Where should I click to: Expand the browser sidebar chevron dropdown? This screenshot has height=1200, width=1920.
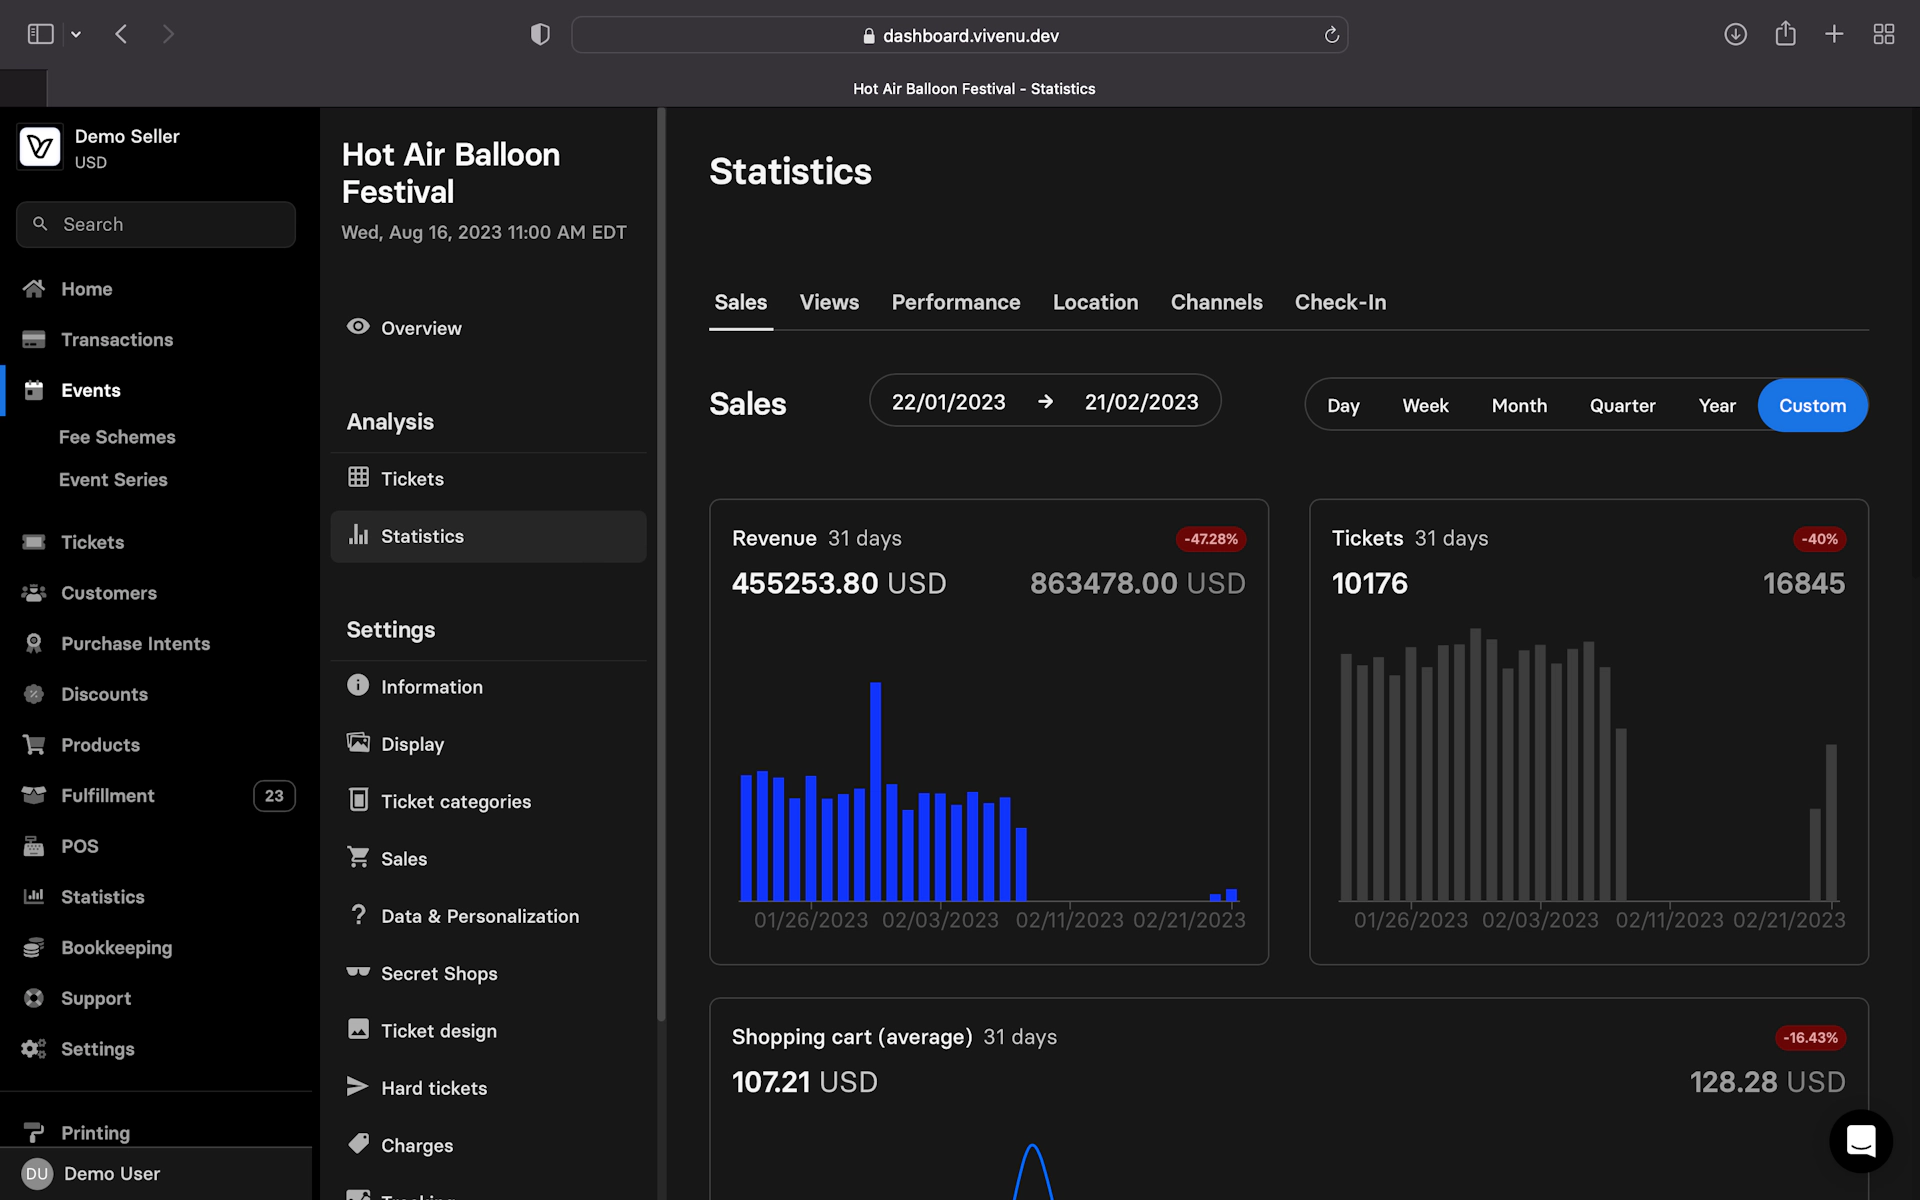(76, 35)
